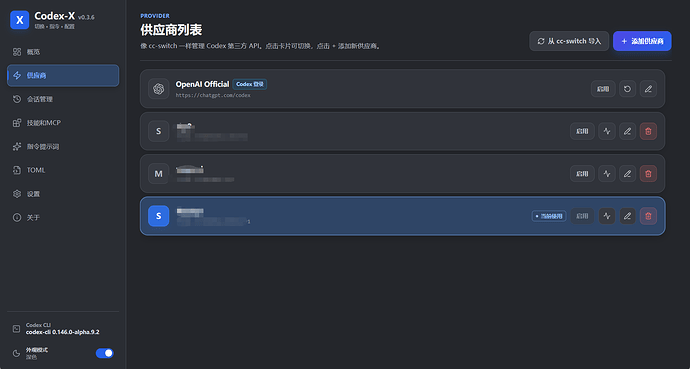690x369 pixels.
Task: Click the Codex CLI terminal icon
Action: pos(16,329)
